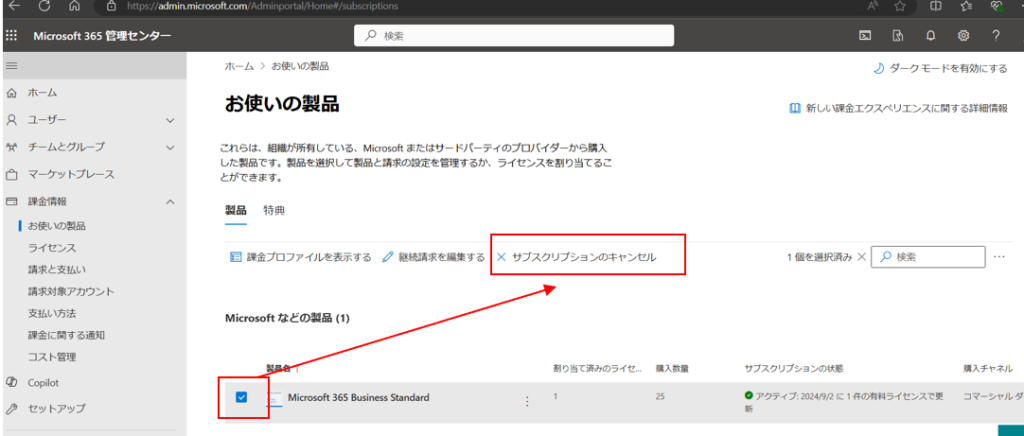Click the product list 検索 box
The height and width of the screenshot is (436, 1024).
(x=928, y=257)
